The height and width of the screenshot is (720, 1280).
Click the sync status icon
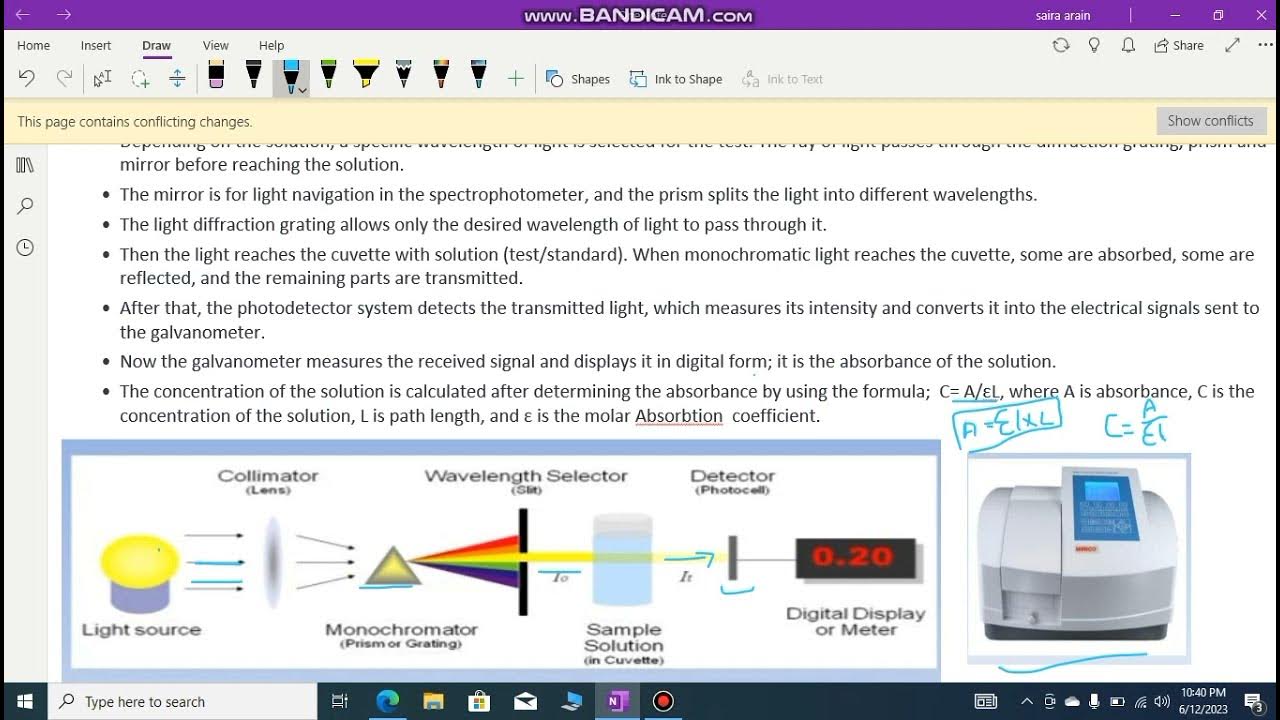tap(1061, 45)
